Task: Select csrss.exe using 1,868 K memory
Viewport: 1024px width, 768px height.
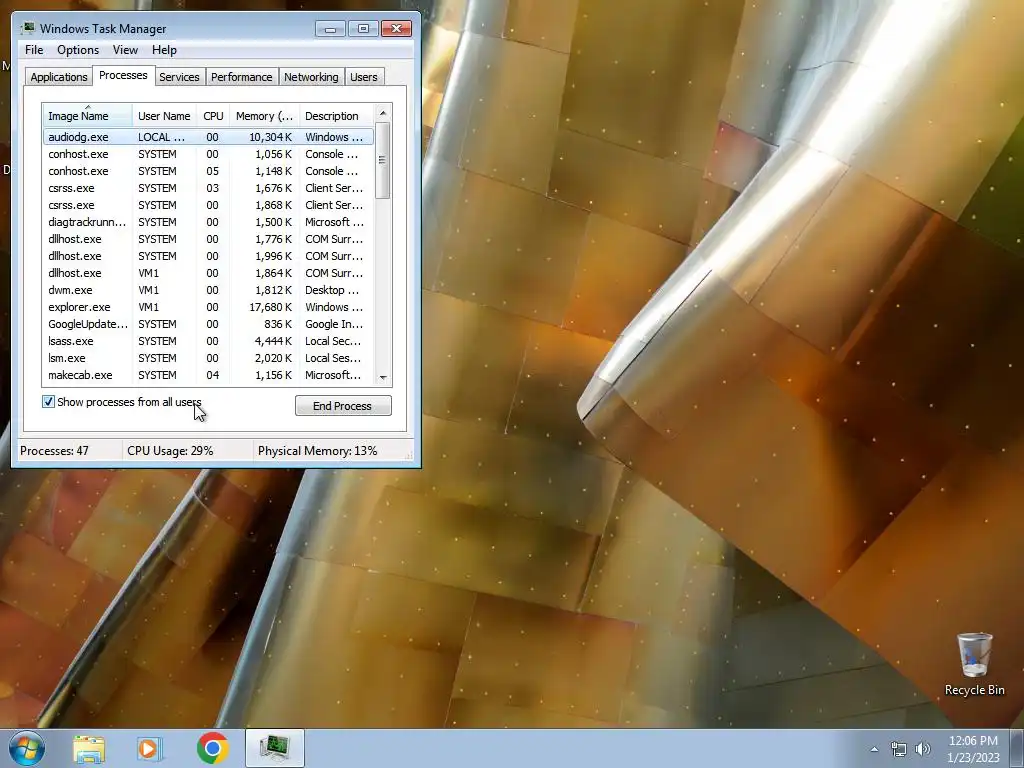Action: pos(208,205)
